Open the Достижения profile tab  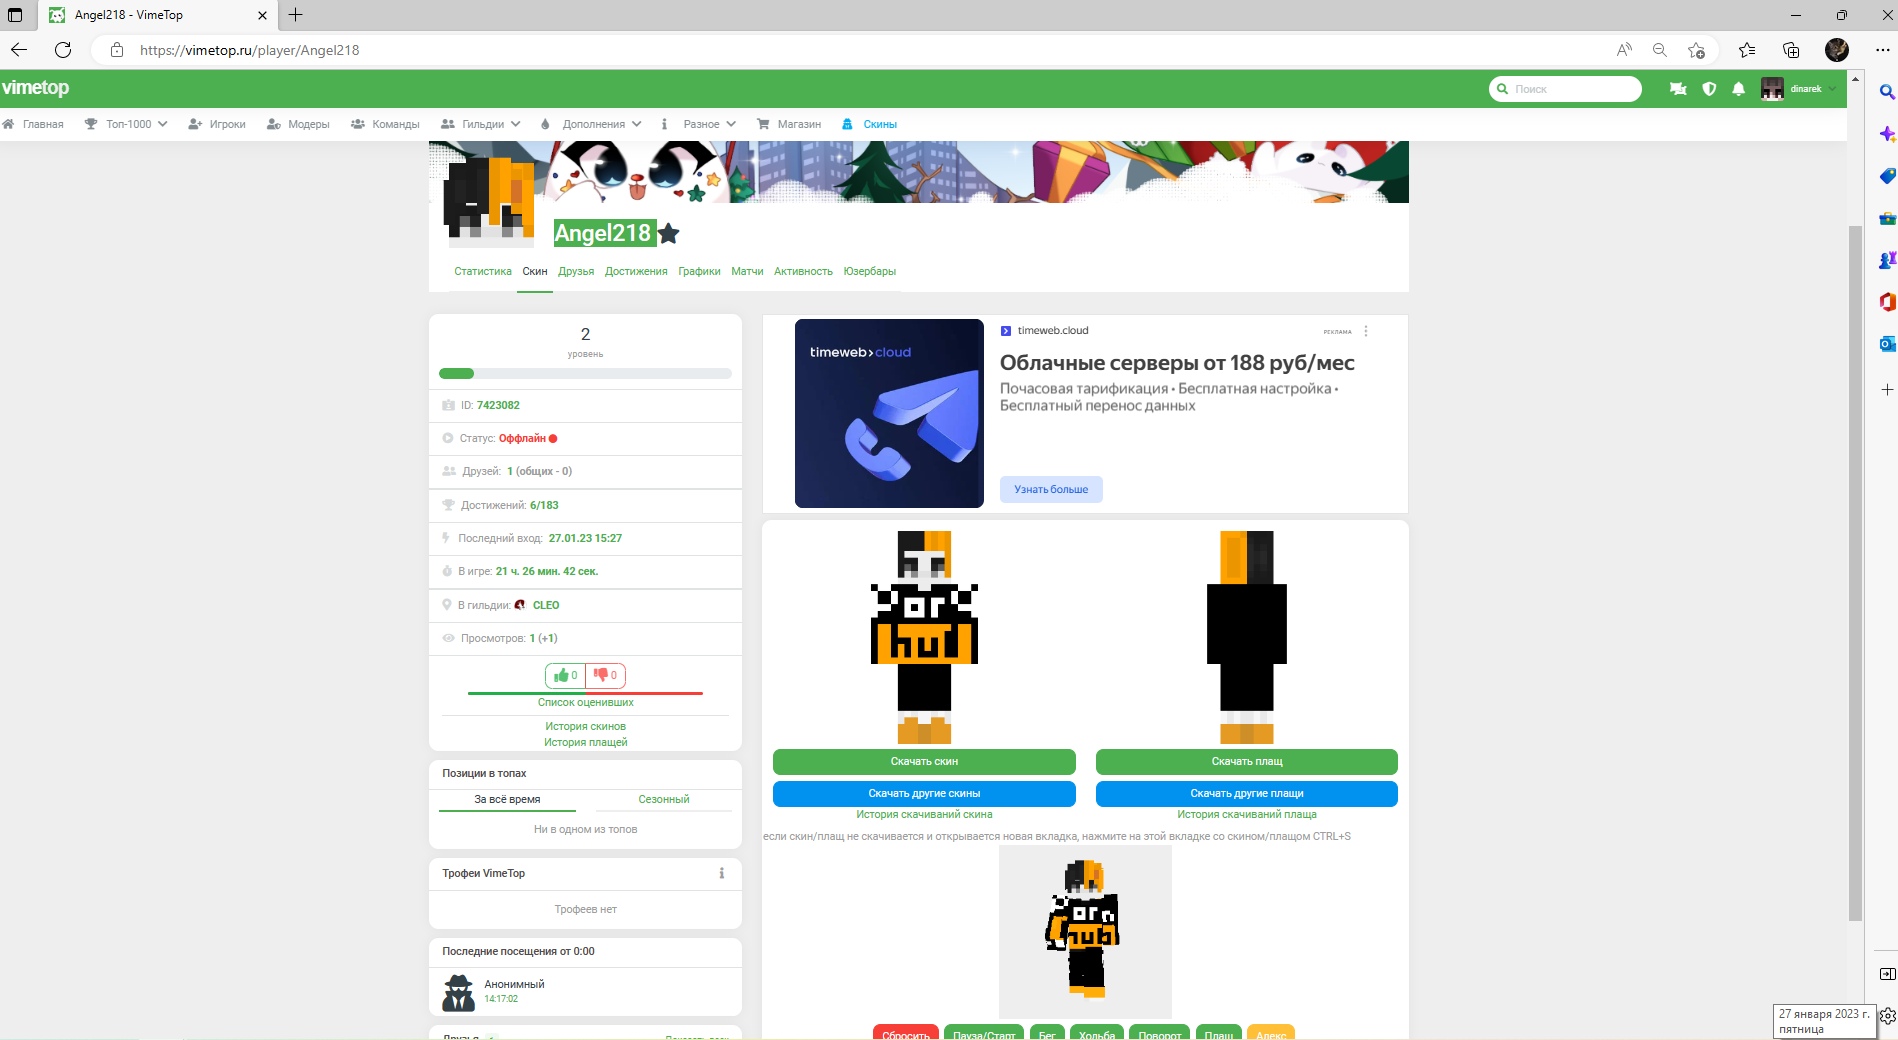[x=635, y=271]
